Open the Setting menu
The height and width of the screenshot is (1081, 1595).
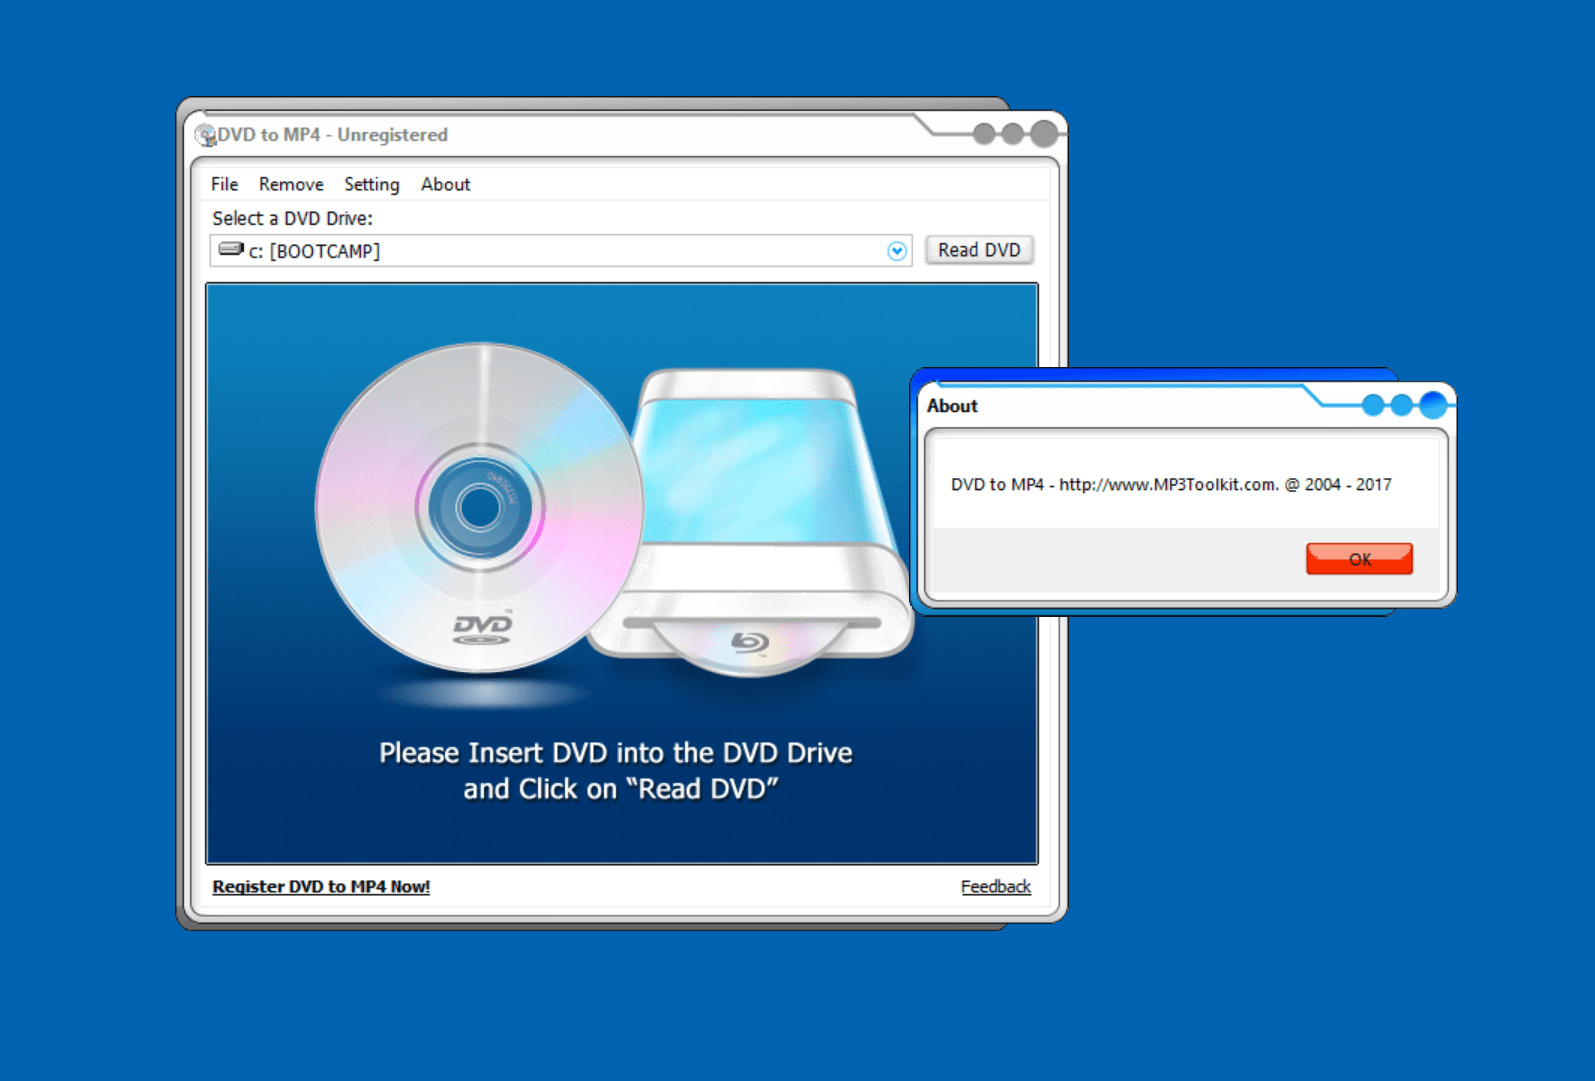point(371,184)
